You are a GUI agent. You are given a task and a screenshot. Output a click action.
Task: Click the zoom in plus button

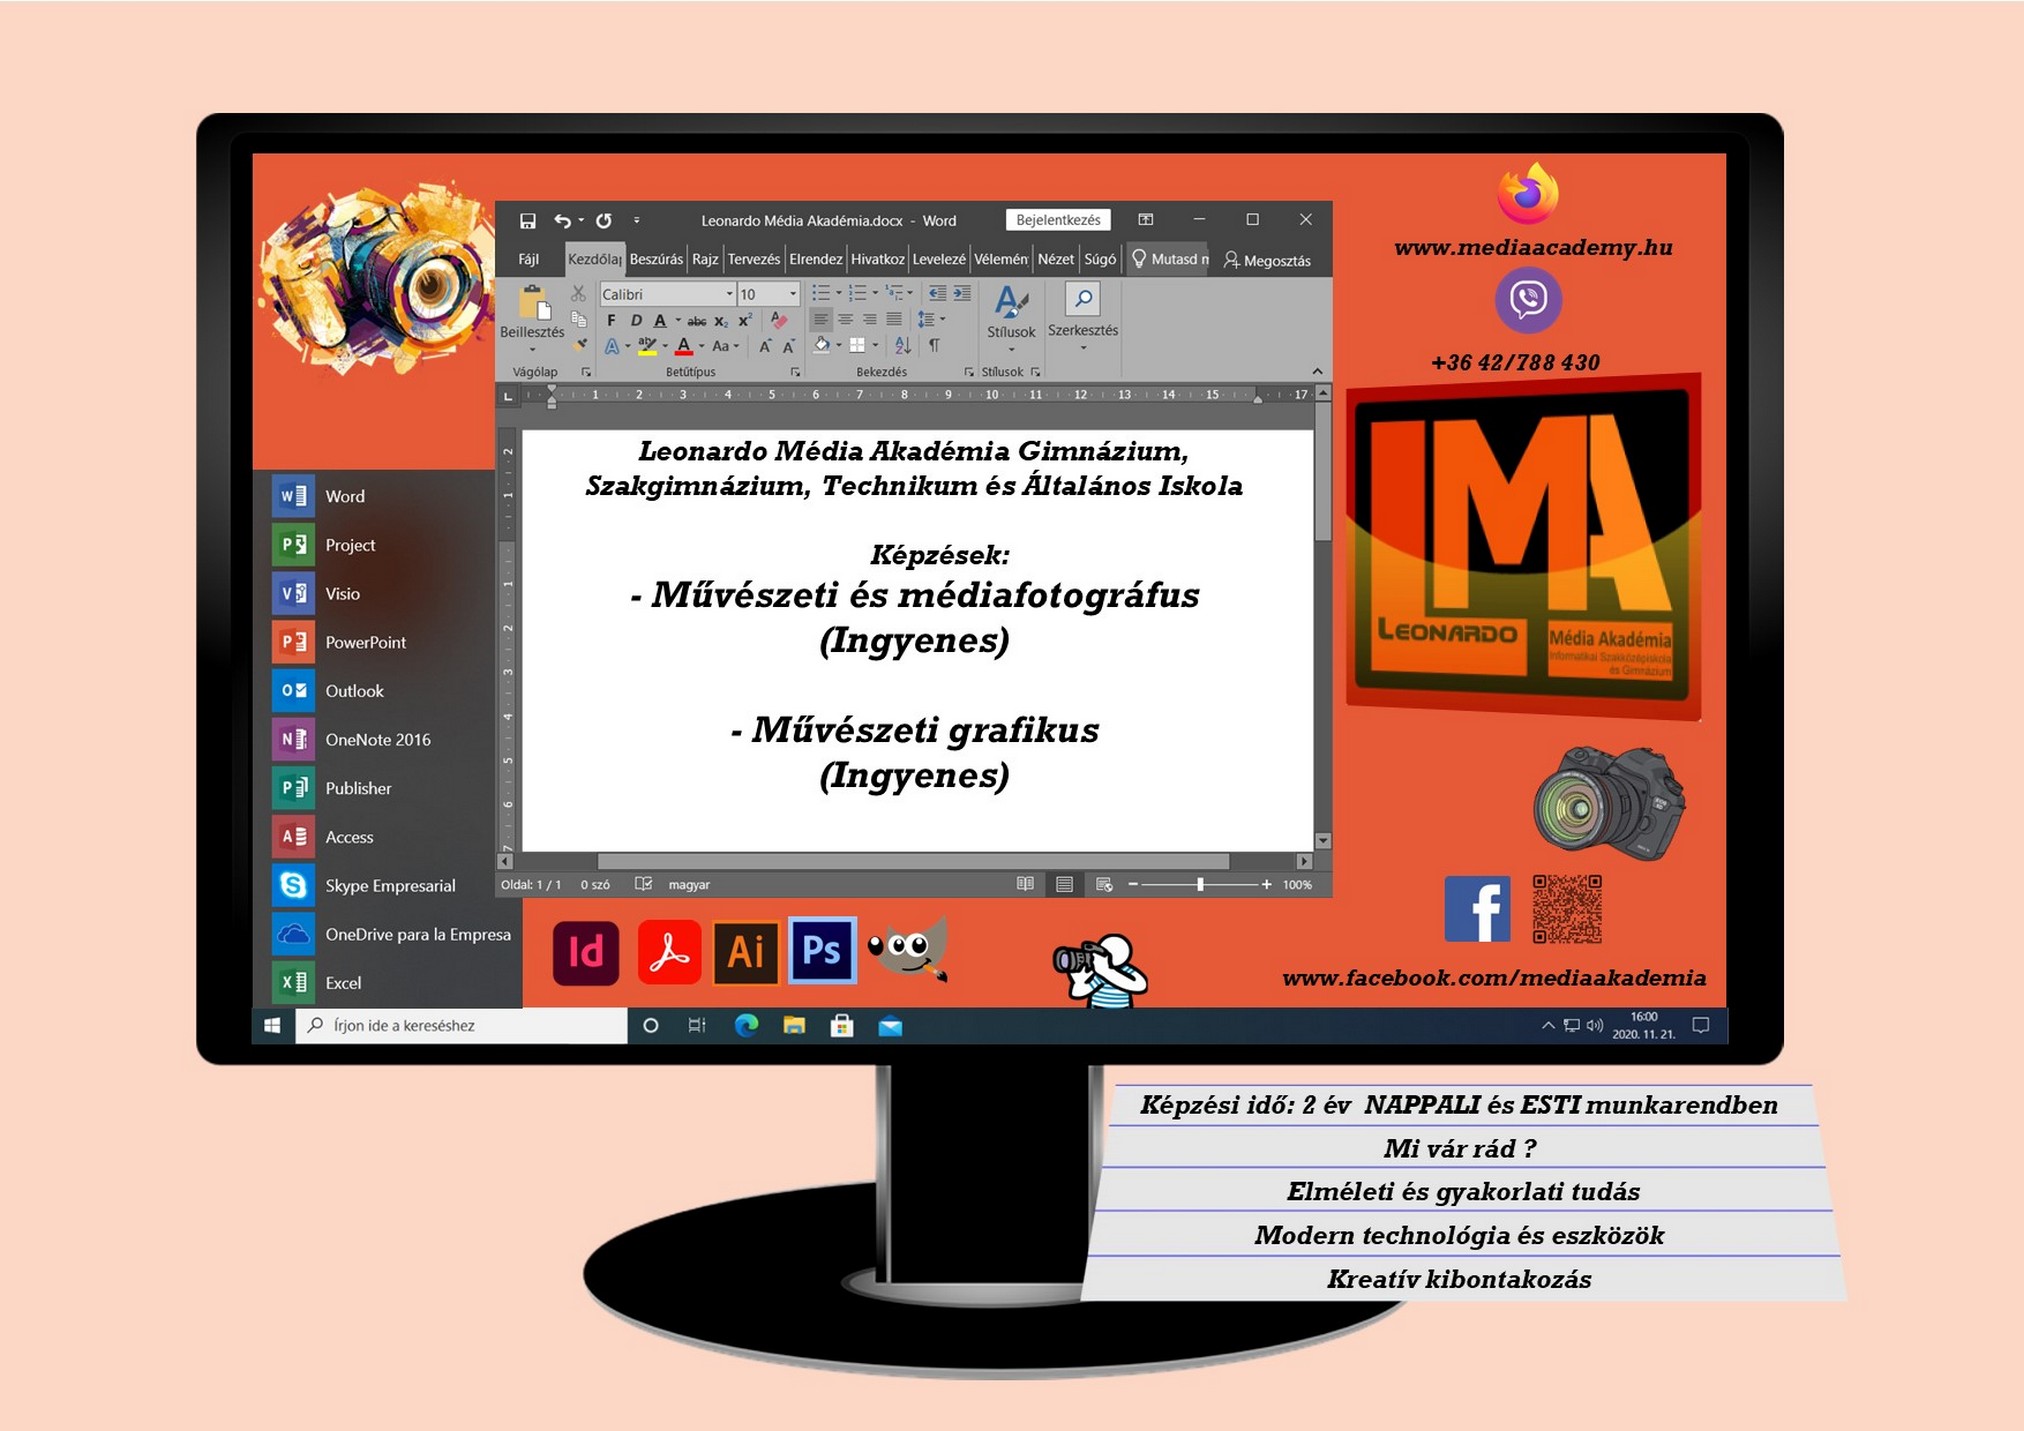[1267, 885]
